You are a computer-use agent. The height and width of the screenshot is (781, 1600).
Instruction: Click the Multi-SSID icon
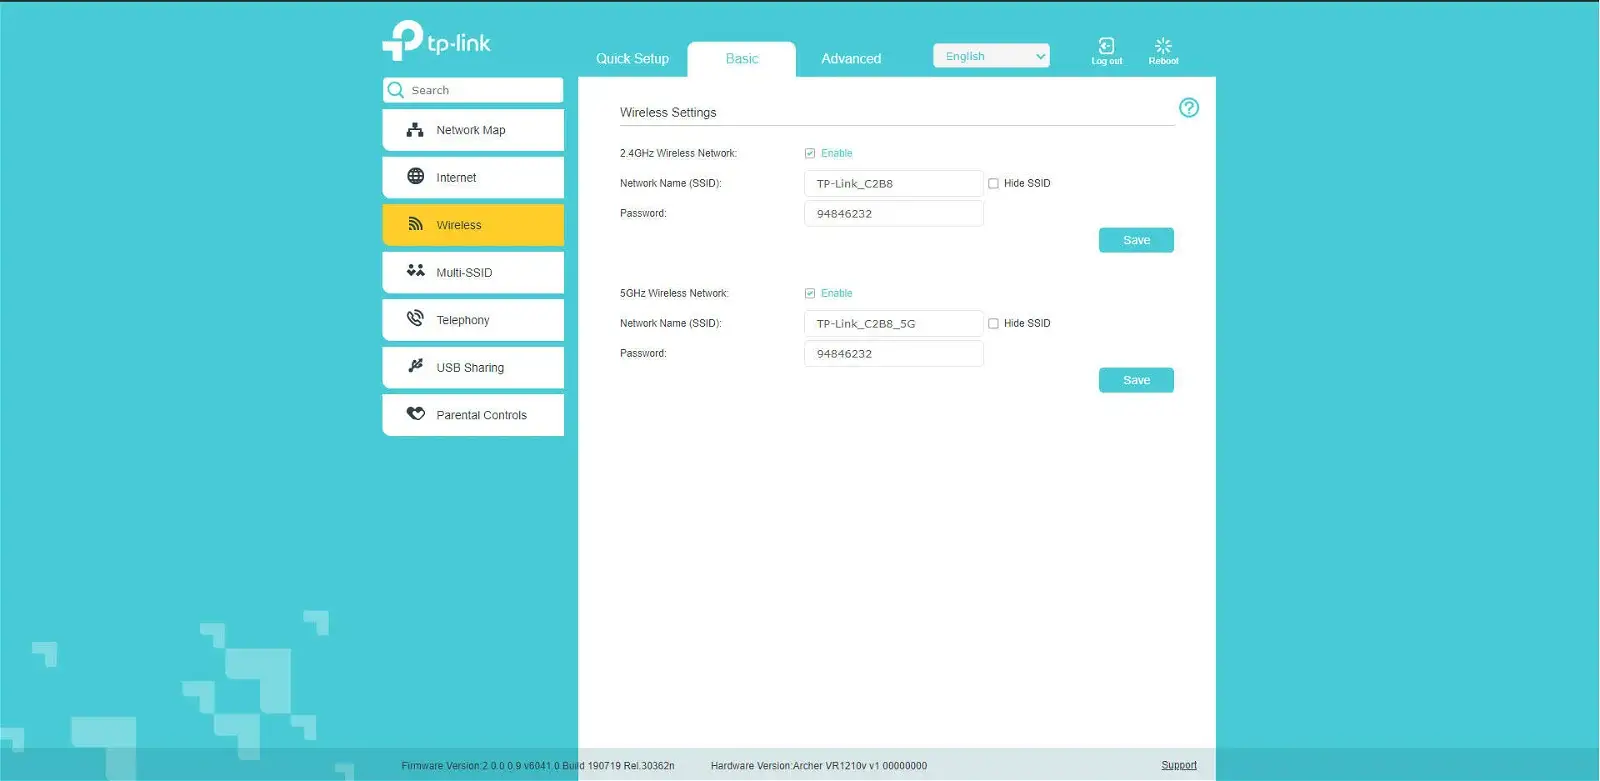tap(415, 271)
